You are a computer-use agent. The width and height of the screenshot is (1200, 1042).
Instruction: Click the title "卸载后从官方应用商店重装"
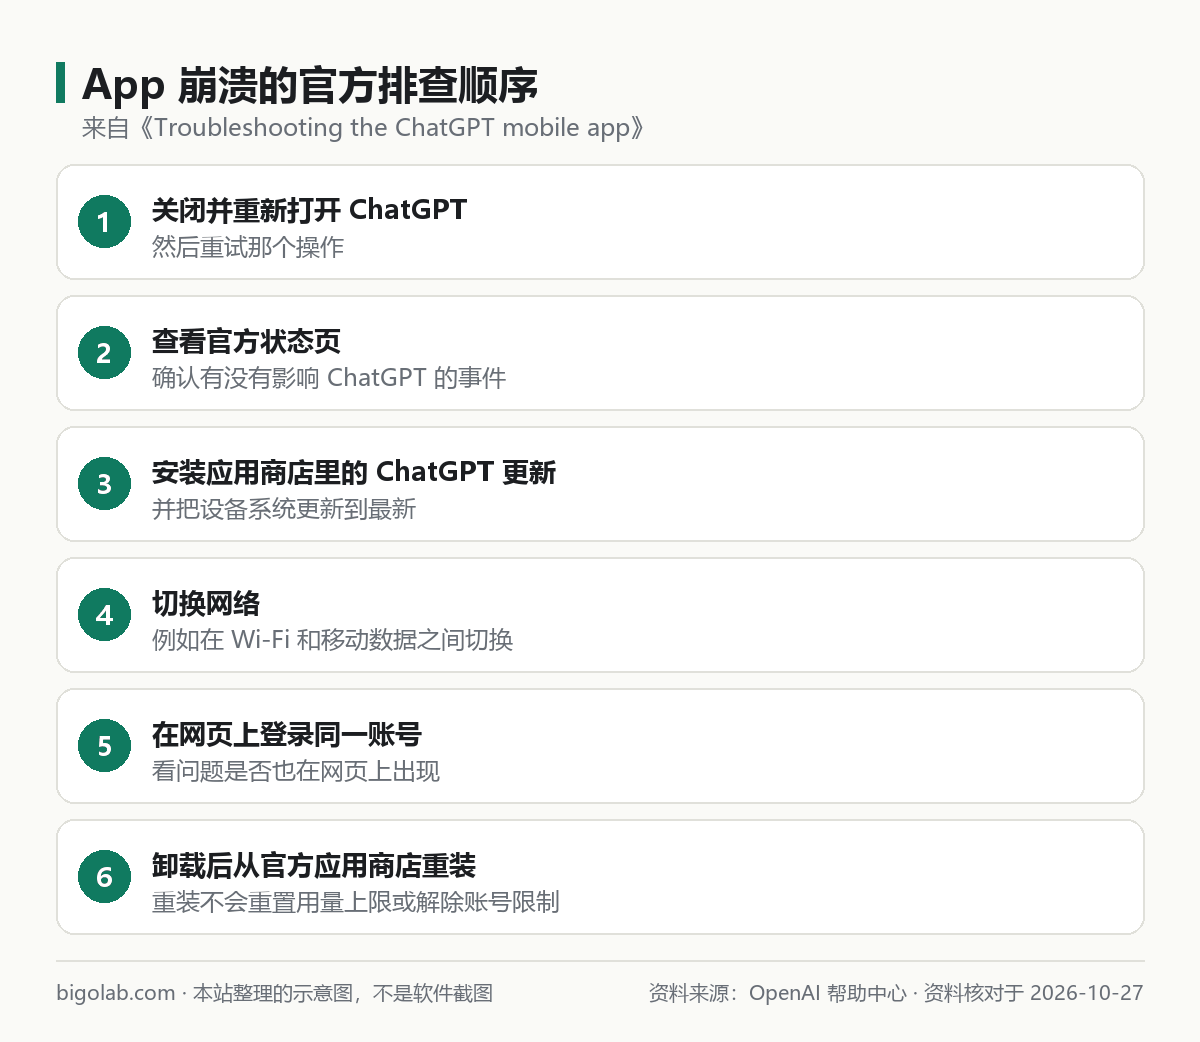314,865
